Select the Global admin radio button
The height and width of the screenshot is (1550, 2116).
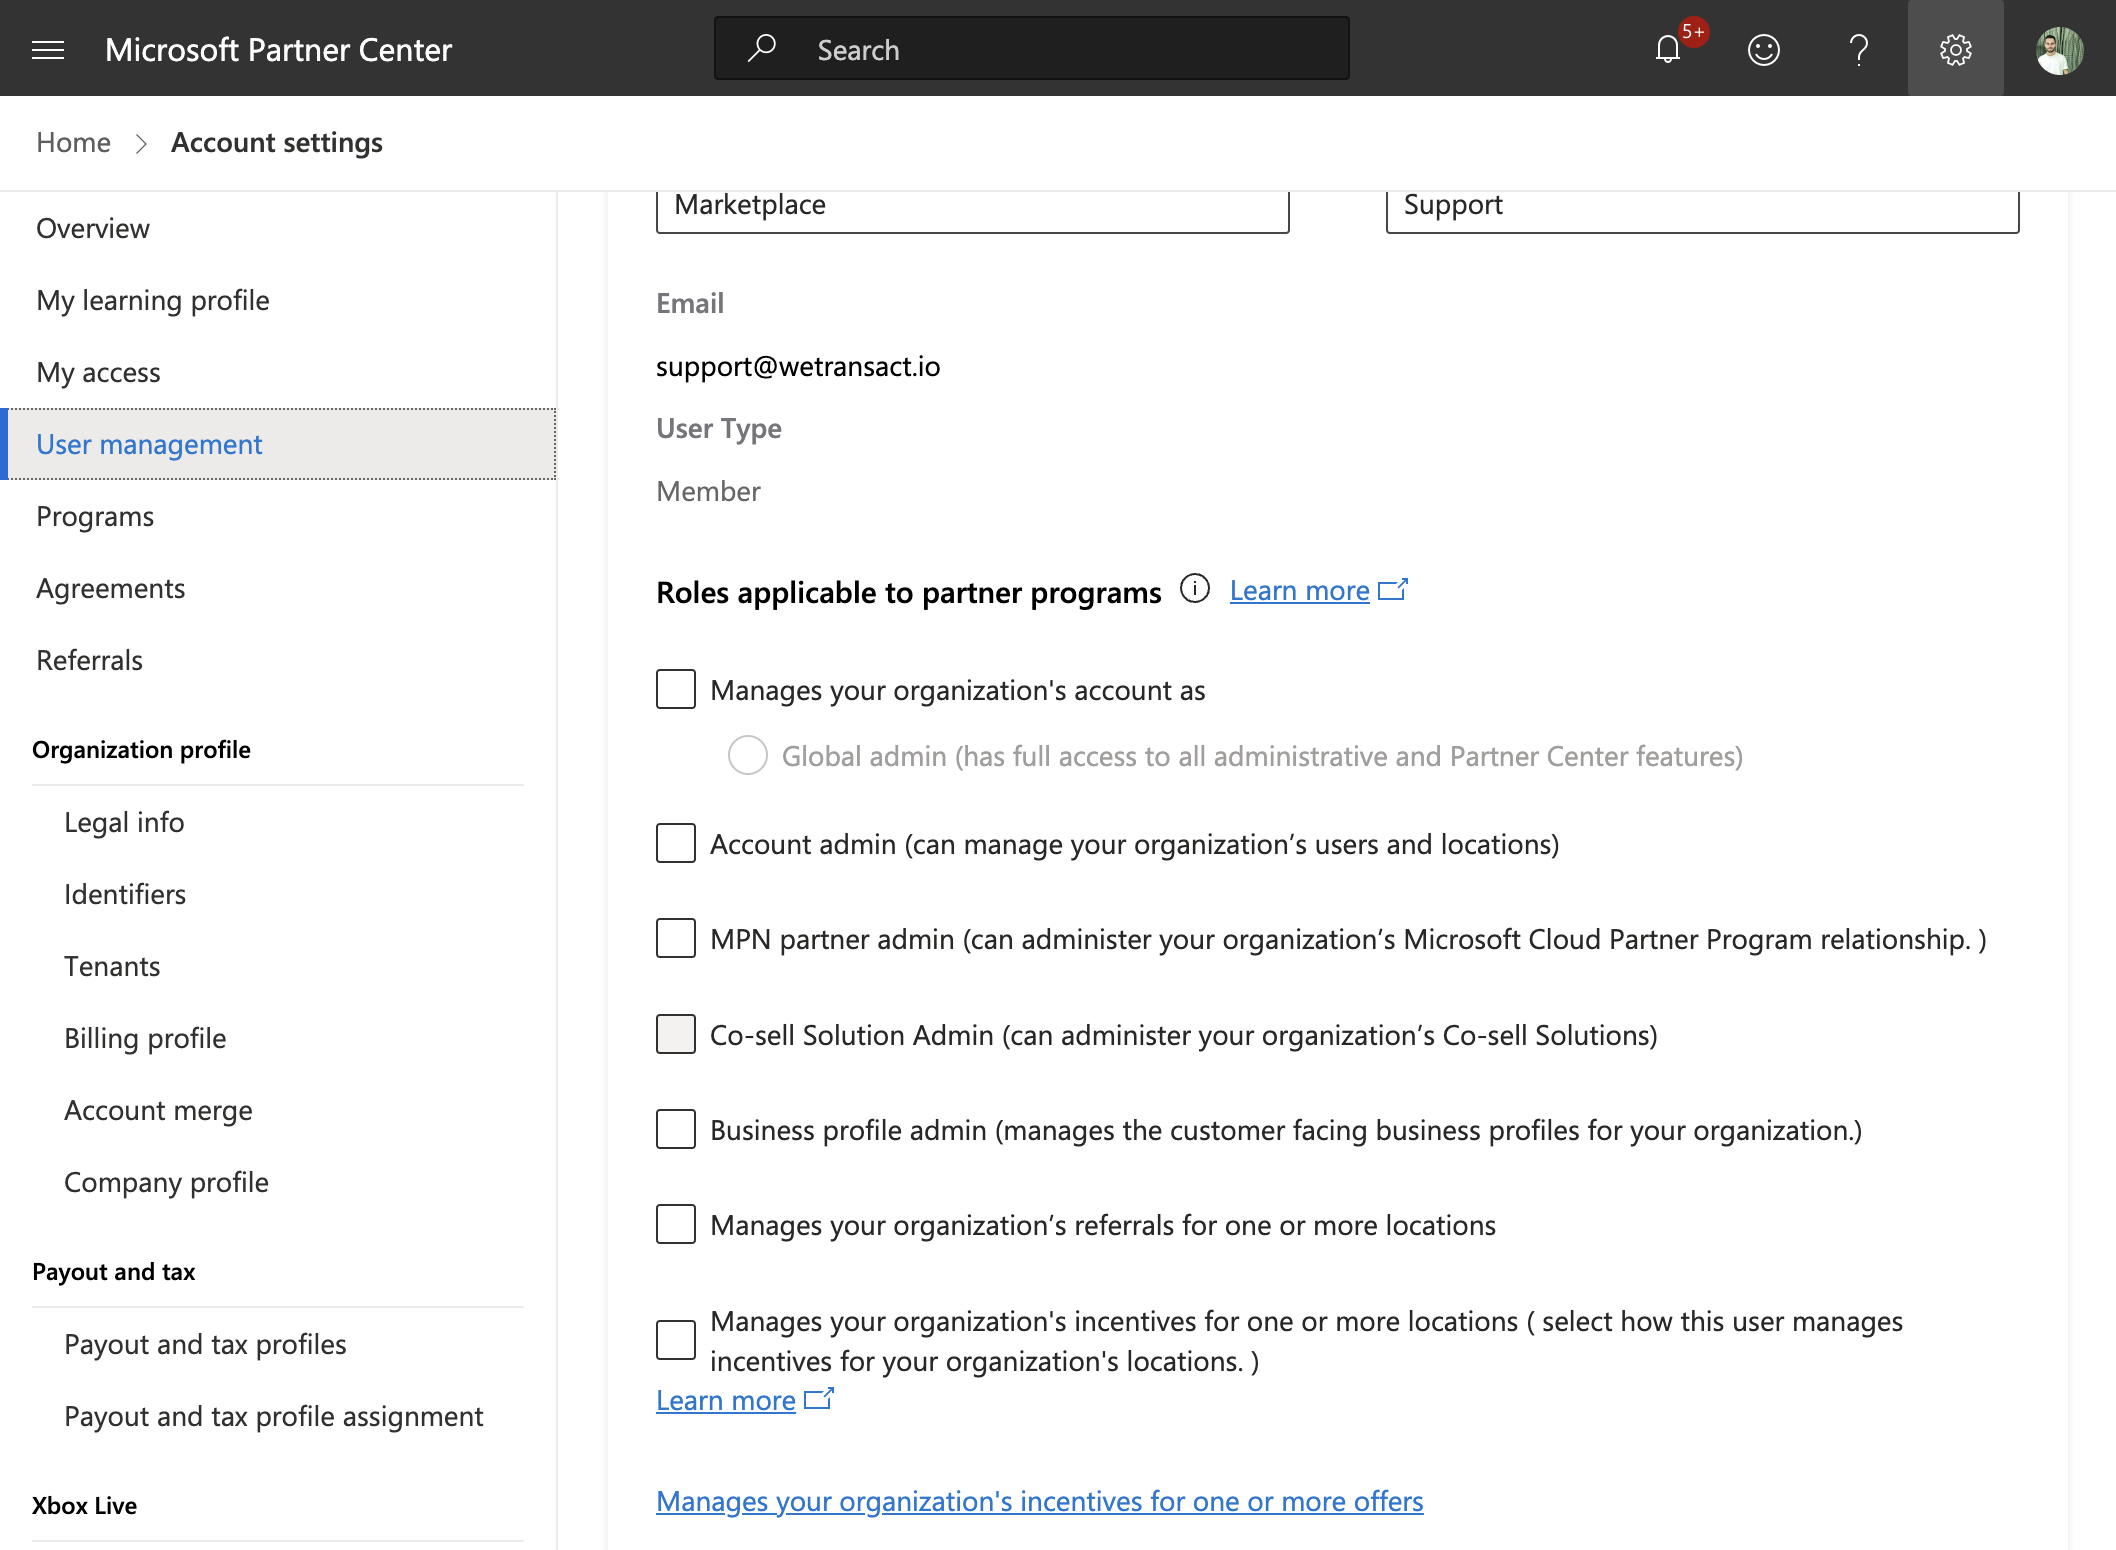pos(748,755)
